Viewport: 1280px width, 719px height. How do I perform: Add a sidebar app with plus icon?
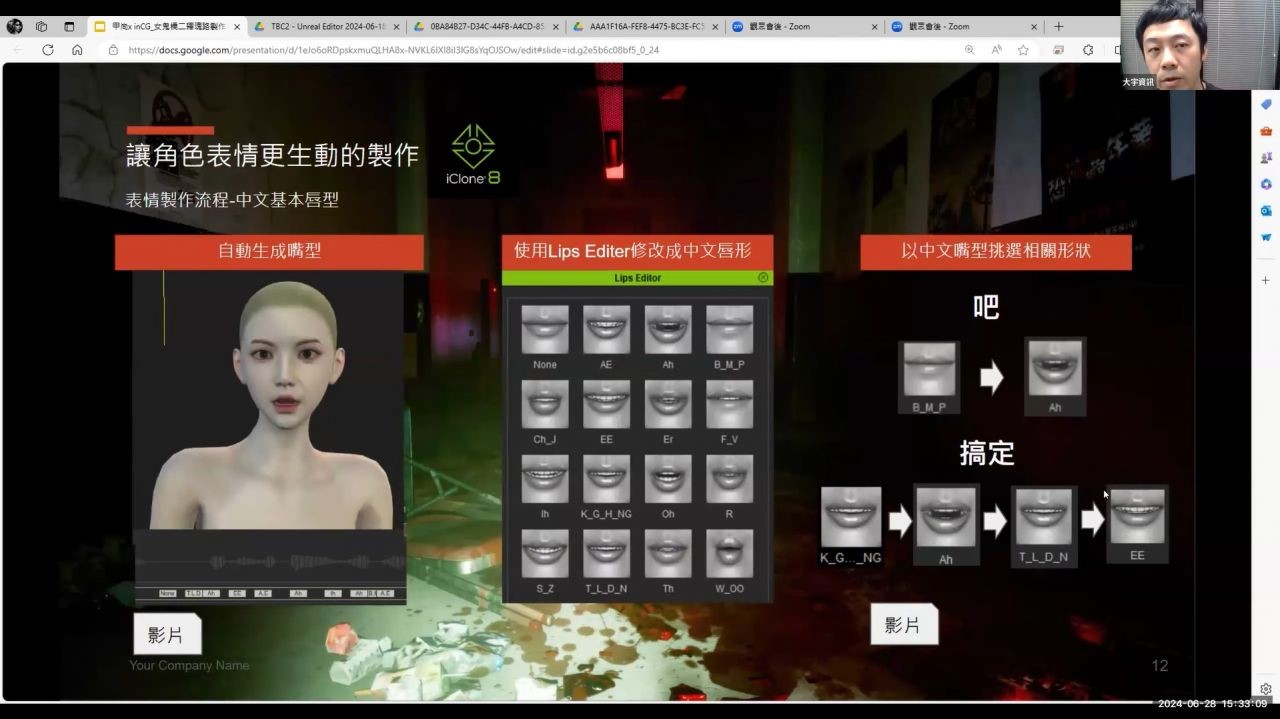1266,280
